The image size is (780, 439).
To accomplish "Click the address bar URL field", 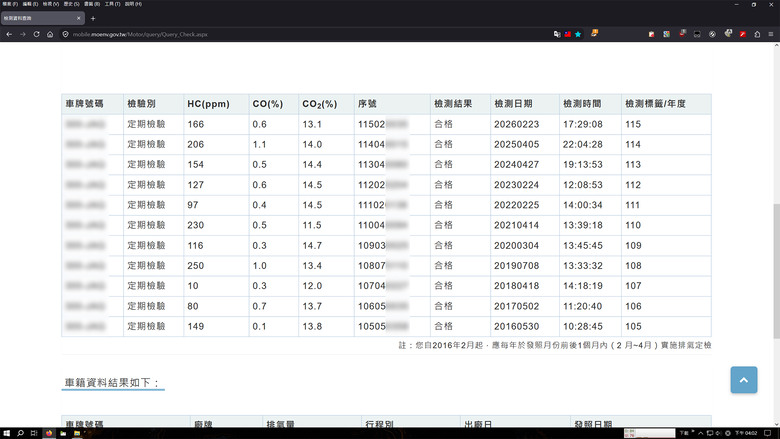I will pos(308,34).
